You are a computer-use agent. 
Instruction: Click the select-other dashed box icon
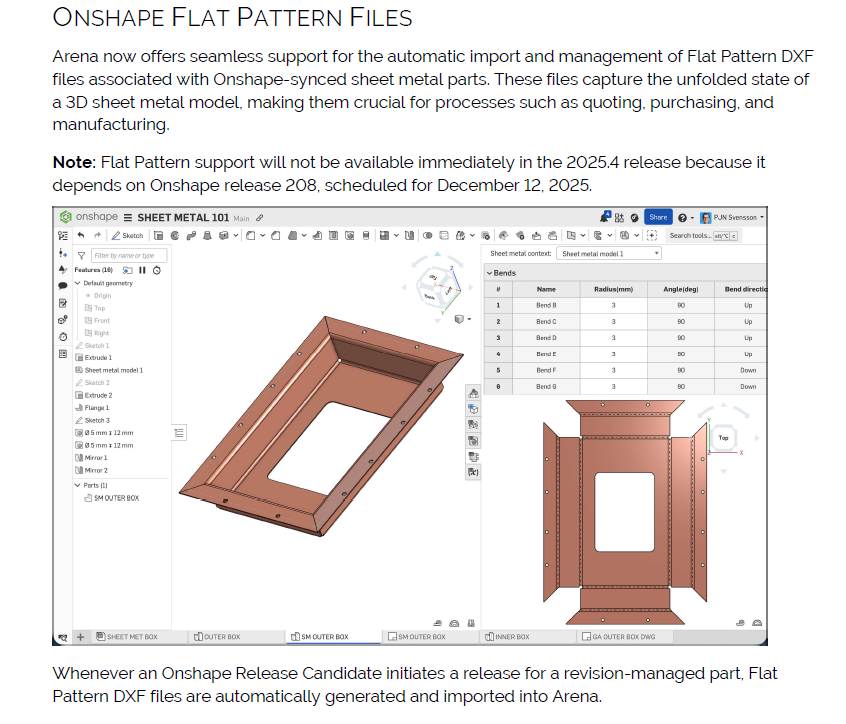652,235
